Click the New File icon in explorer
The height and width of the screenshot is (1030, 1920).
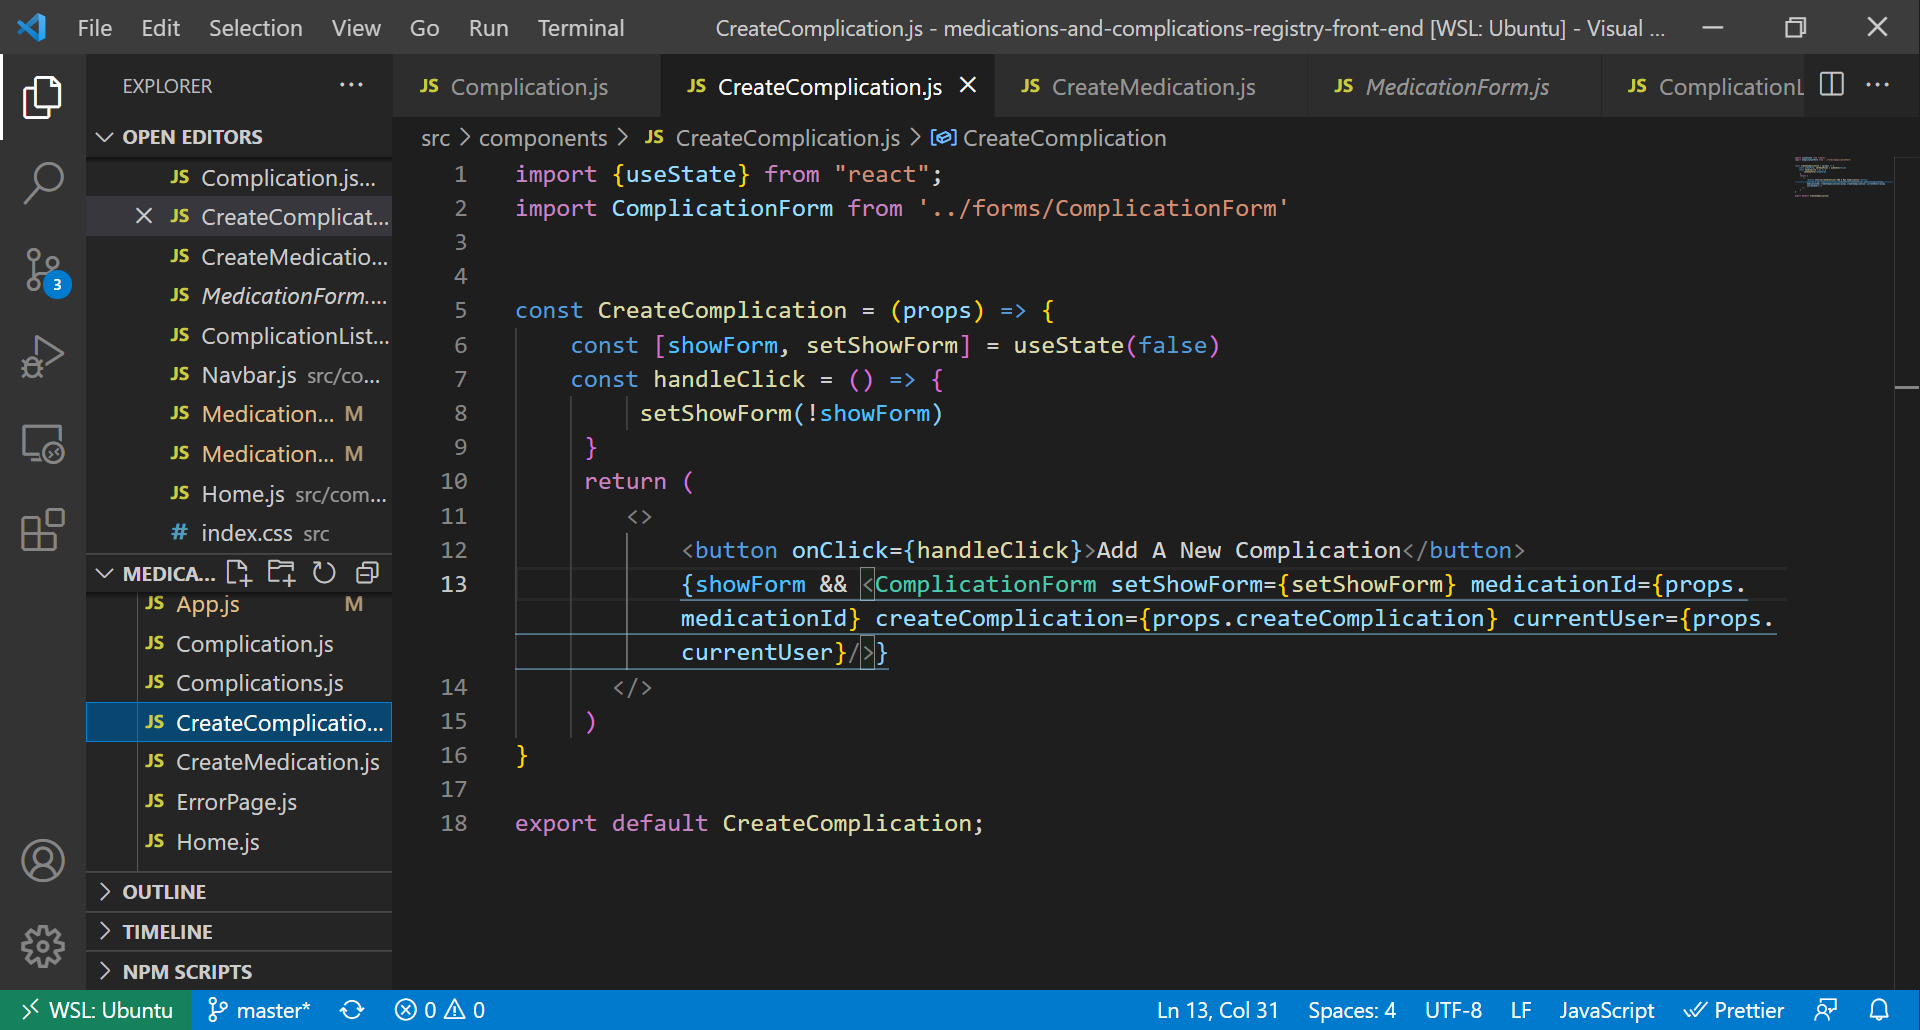pyautogui.click(x=238, y=573)
